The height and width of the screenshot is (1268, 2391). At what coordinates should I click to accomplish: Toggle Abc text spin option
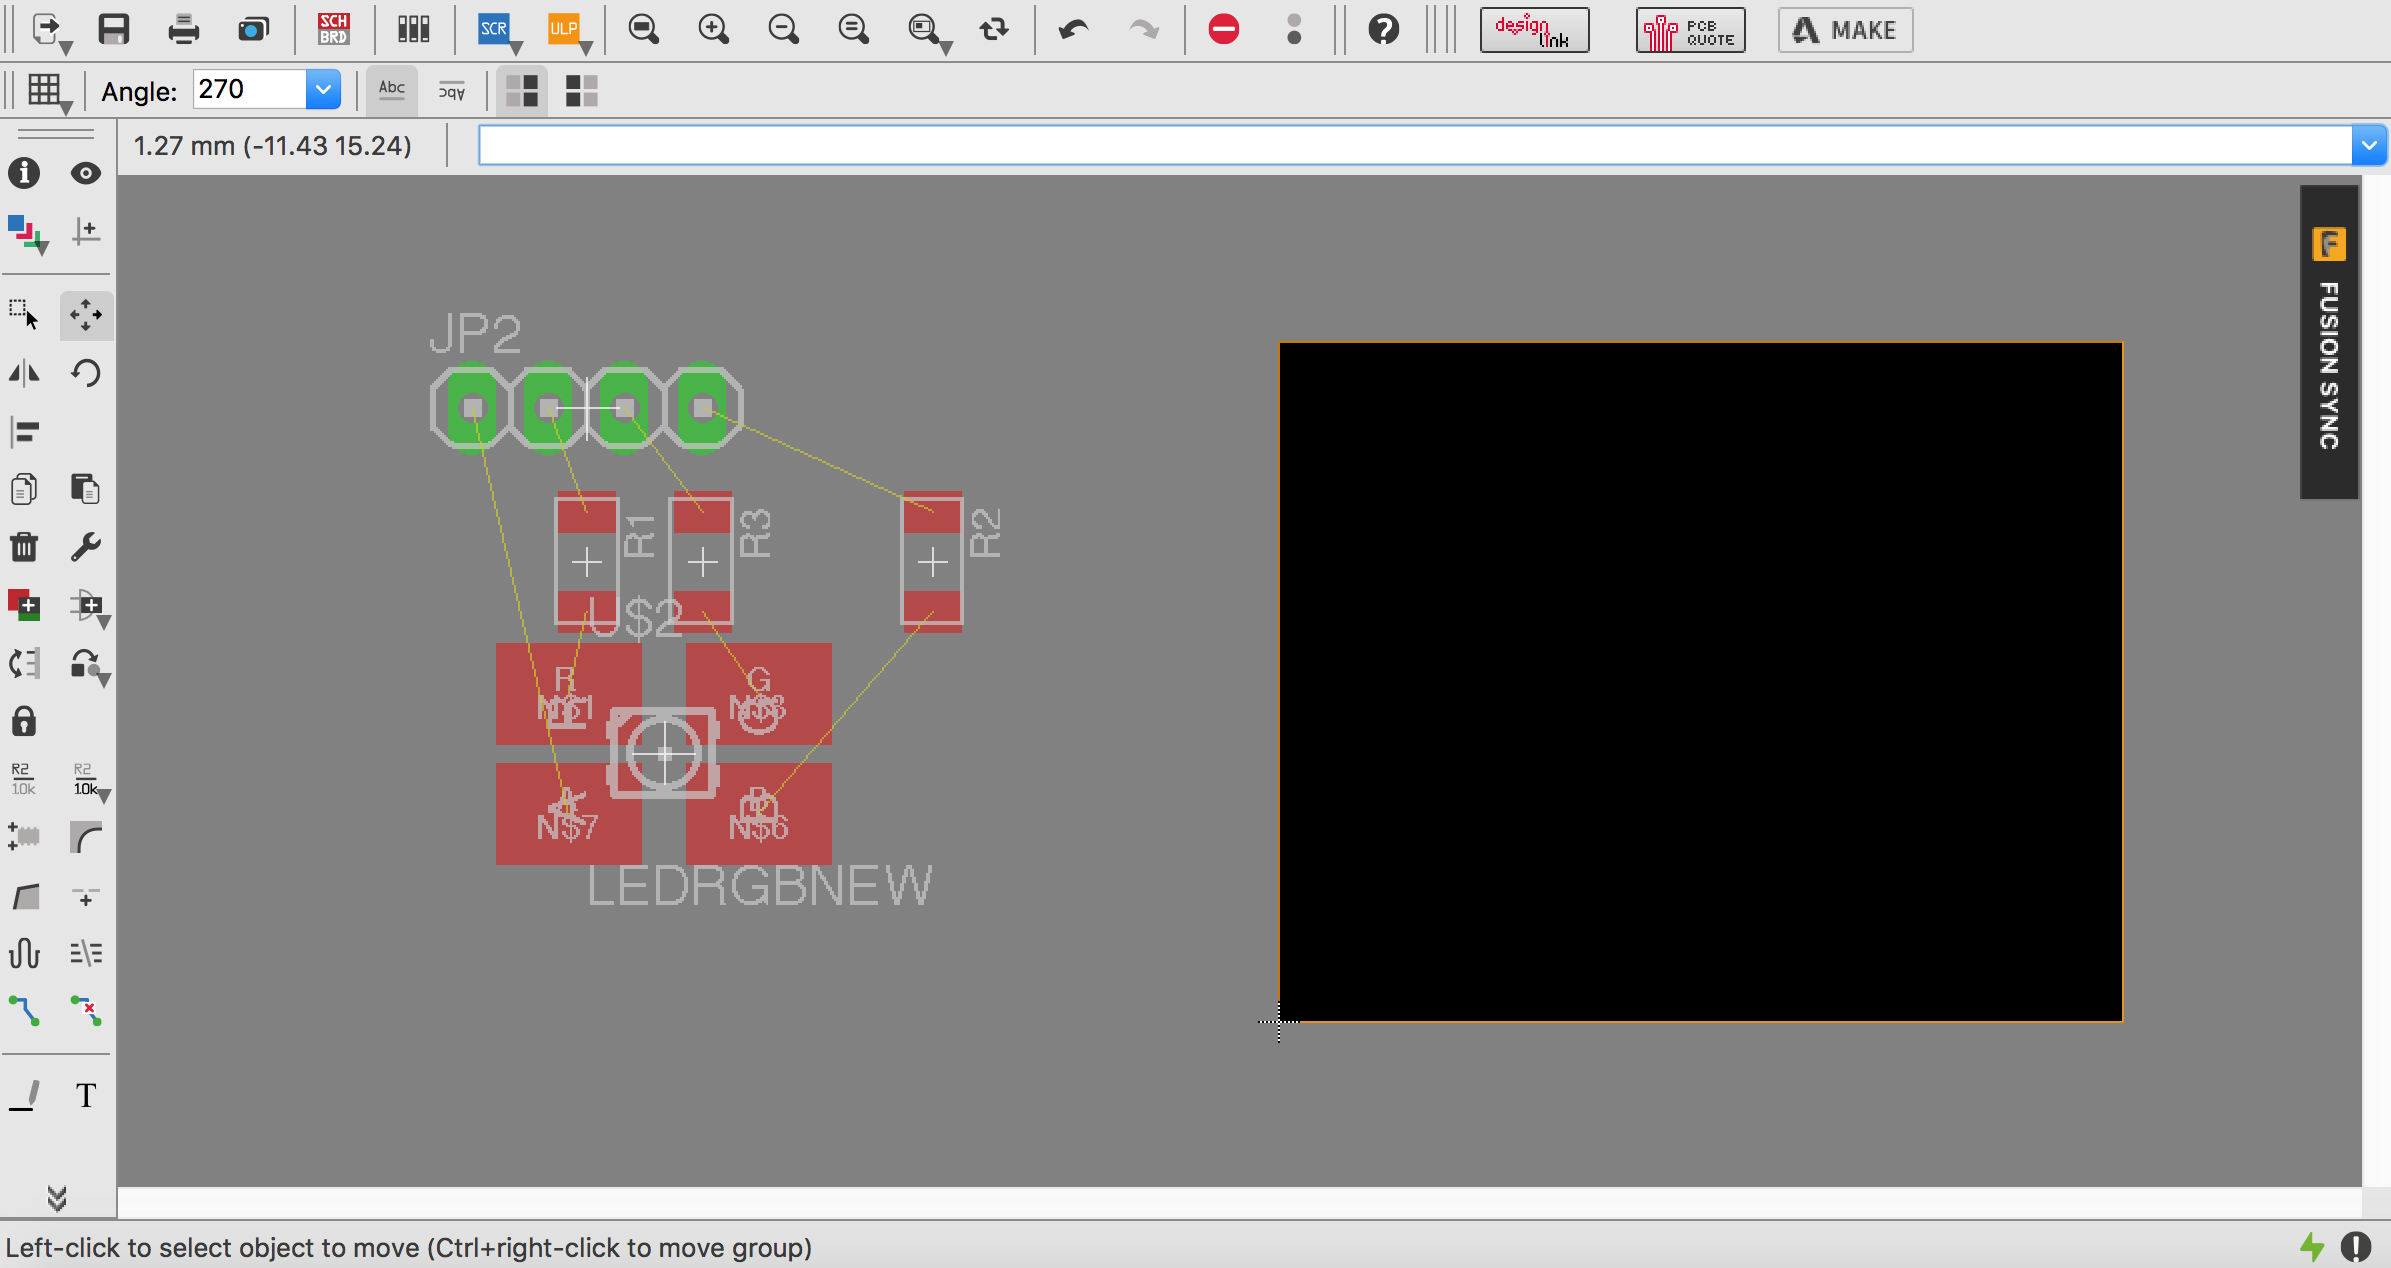392,90
